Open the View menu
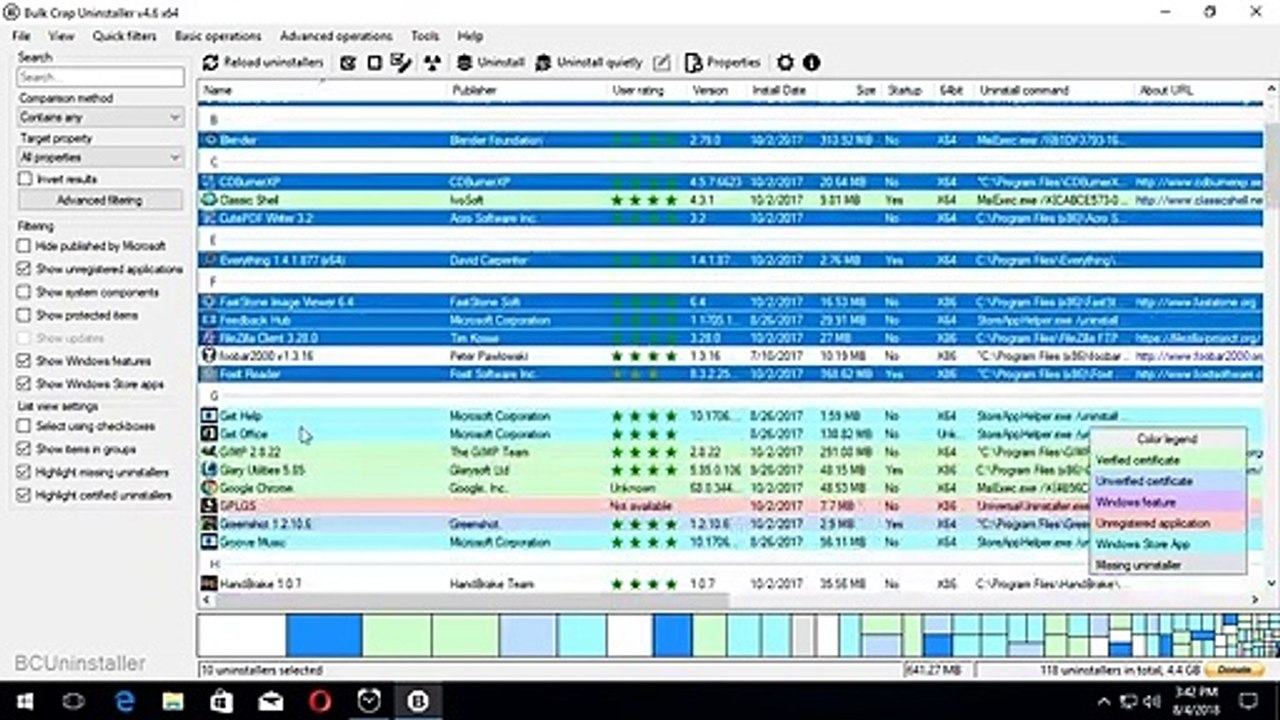 pyautogui.click(x=61, y=36)
